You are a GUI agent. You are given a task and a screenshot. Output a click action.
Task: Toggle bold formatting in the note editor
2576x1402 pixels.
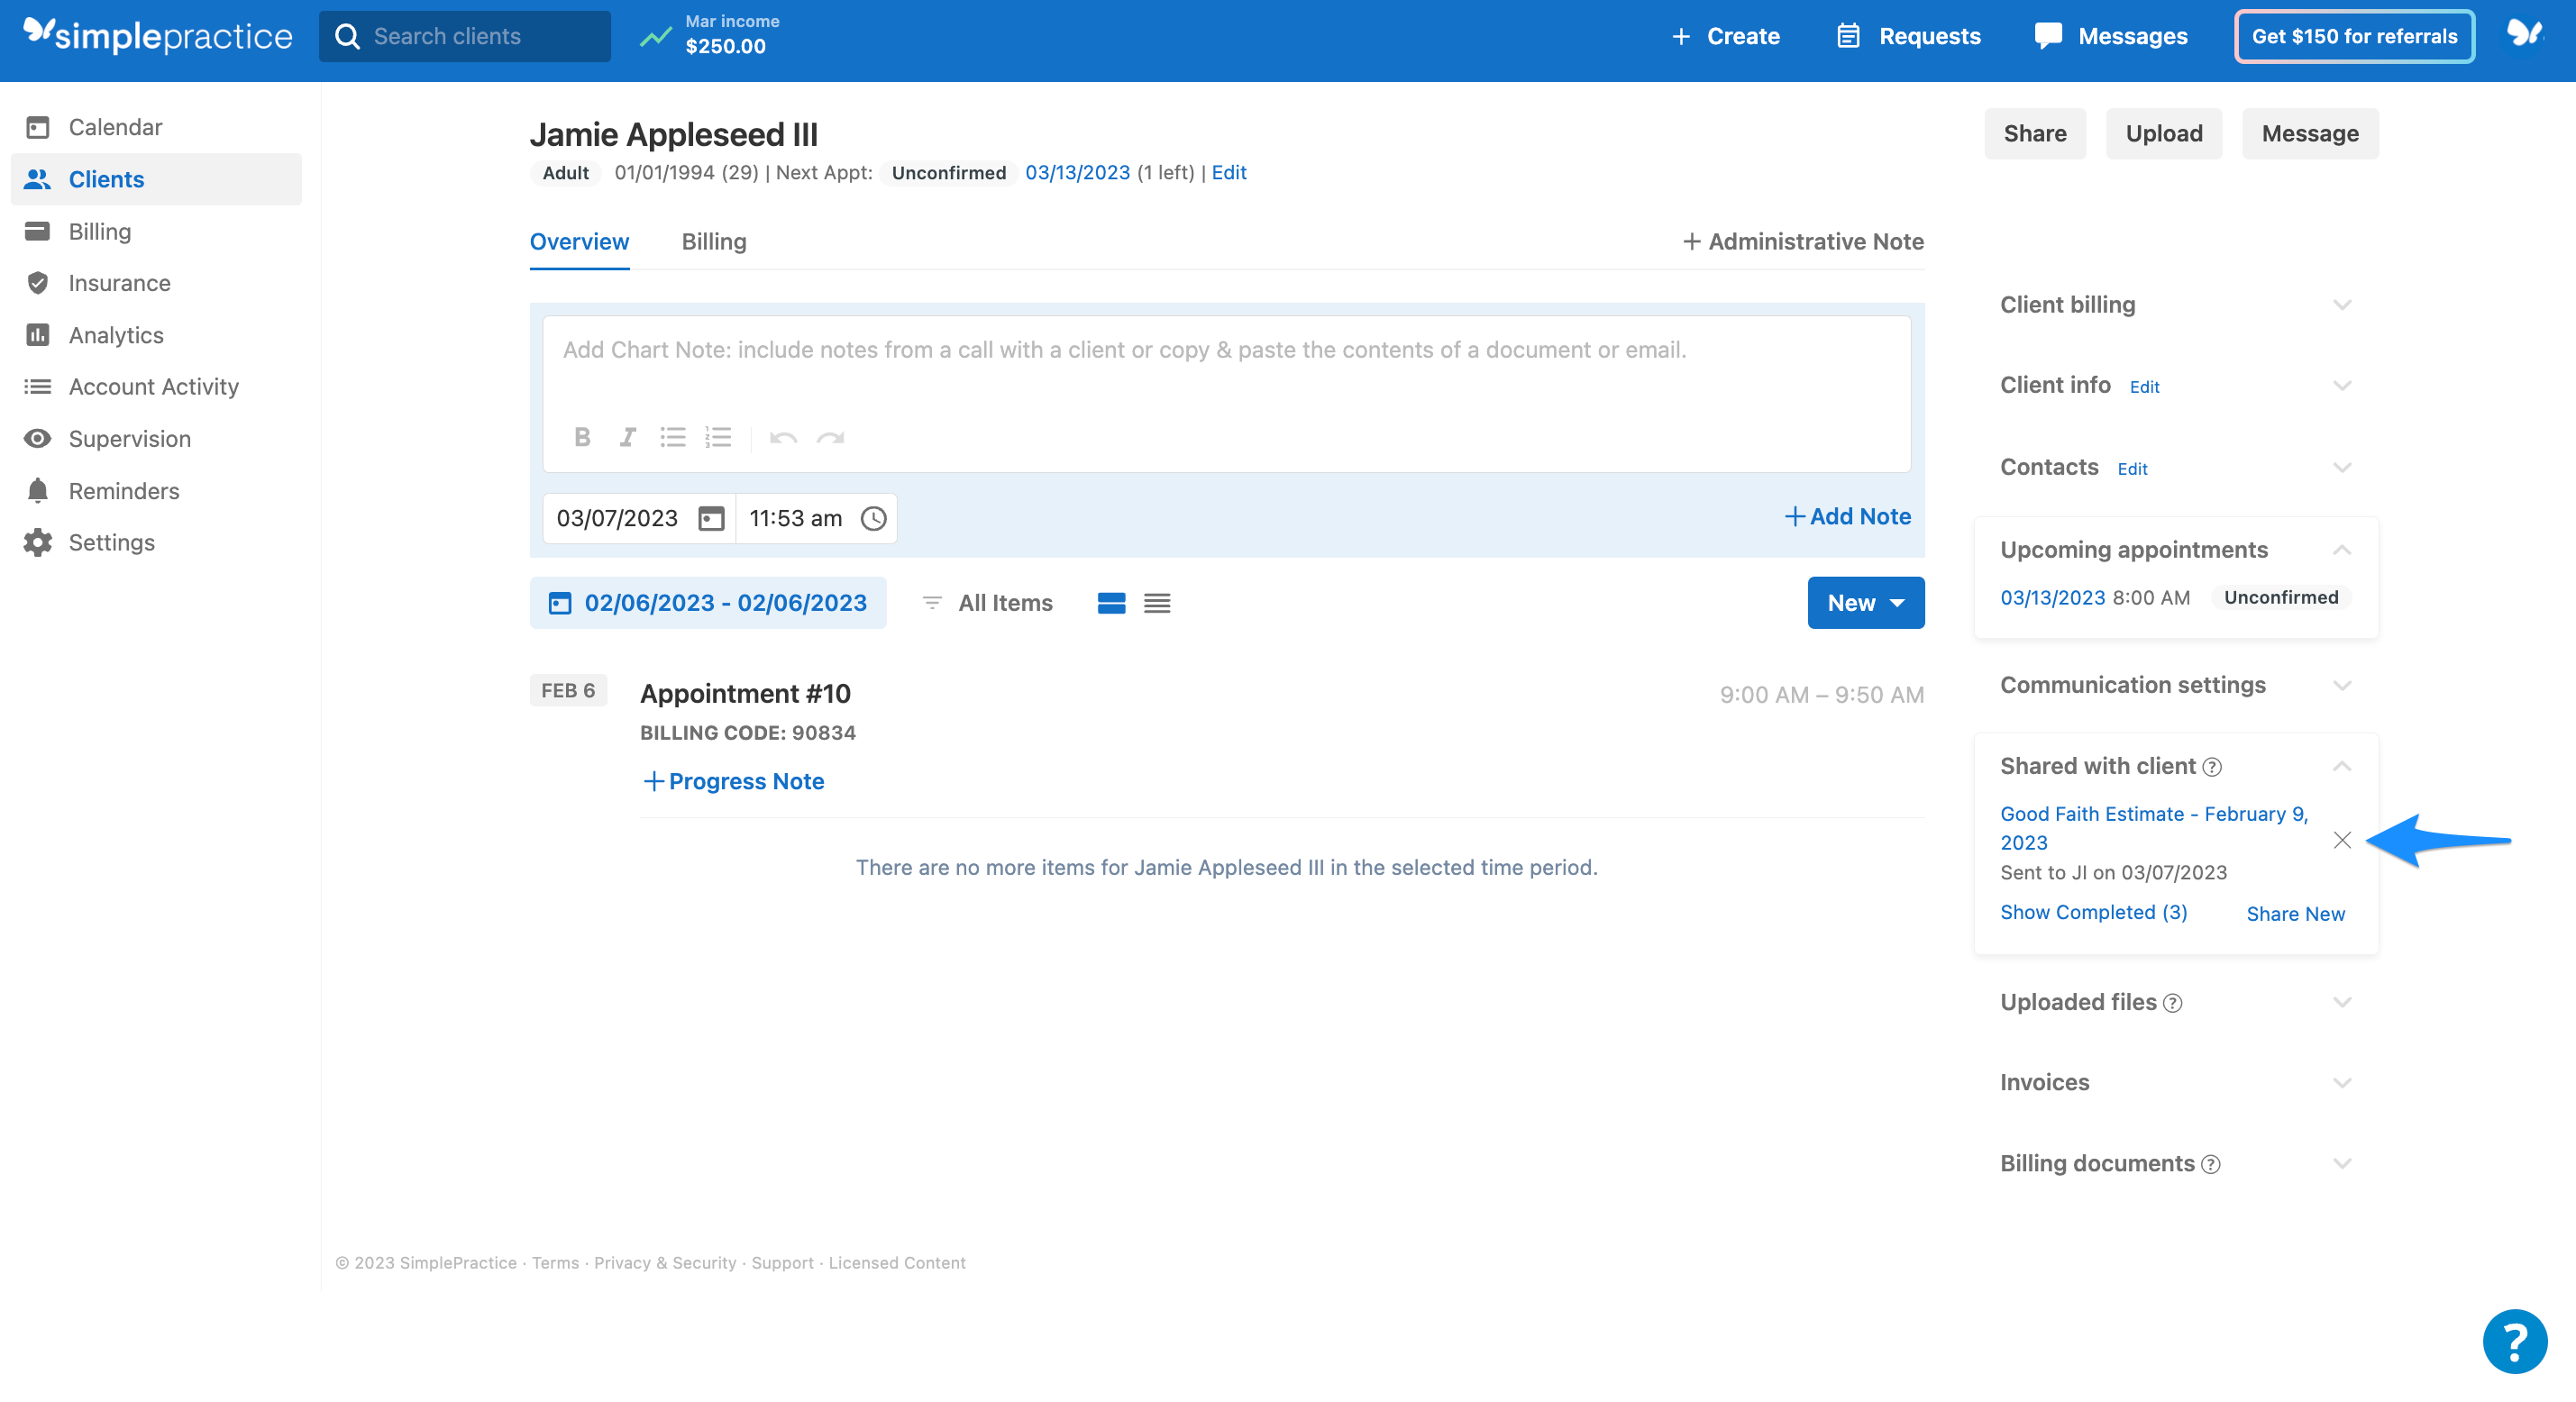pos(582,437)
